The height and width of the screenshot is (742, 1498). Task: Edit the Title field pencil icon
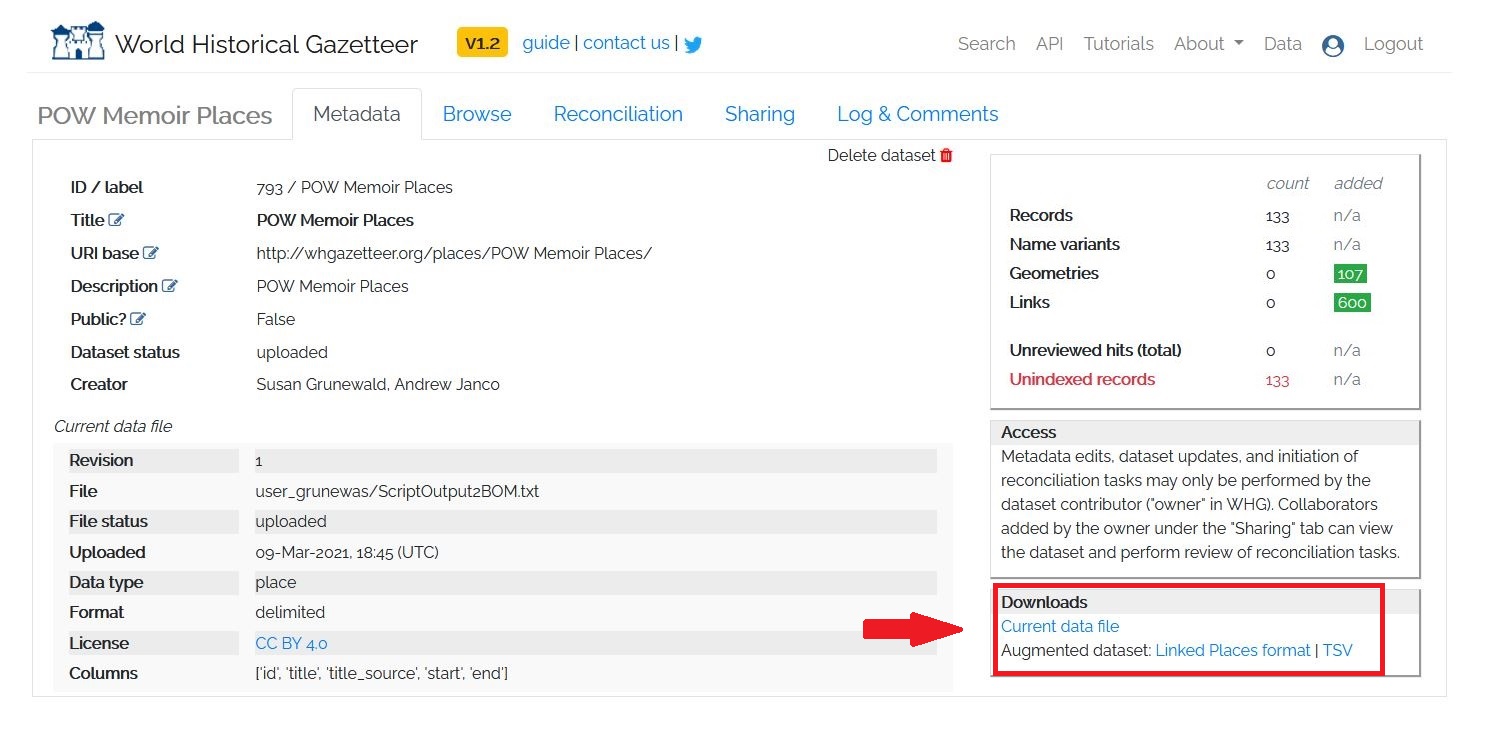117,220
